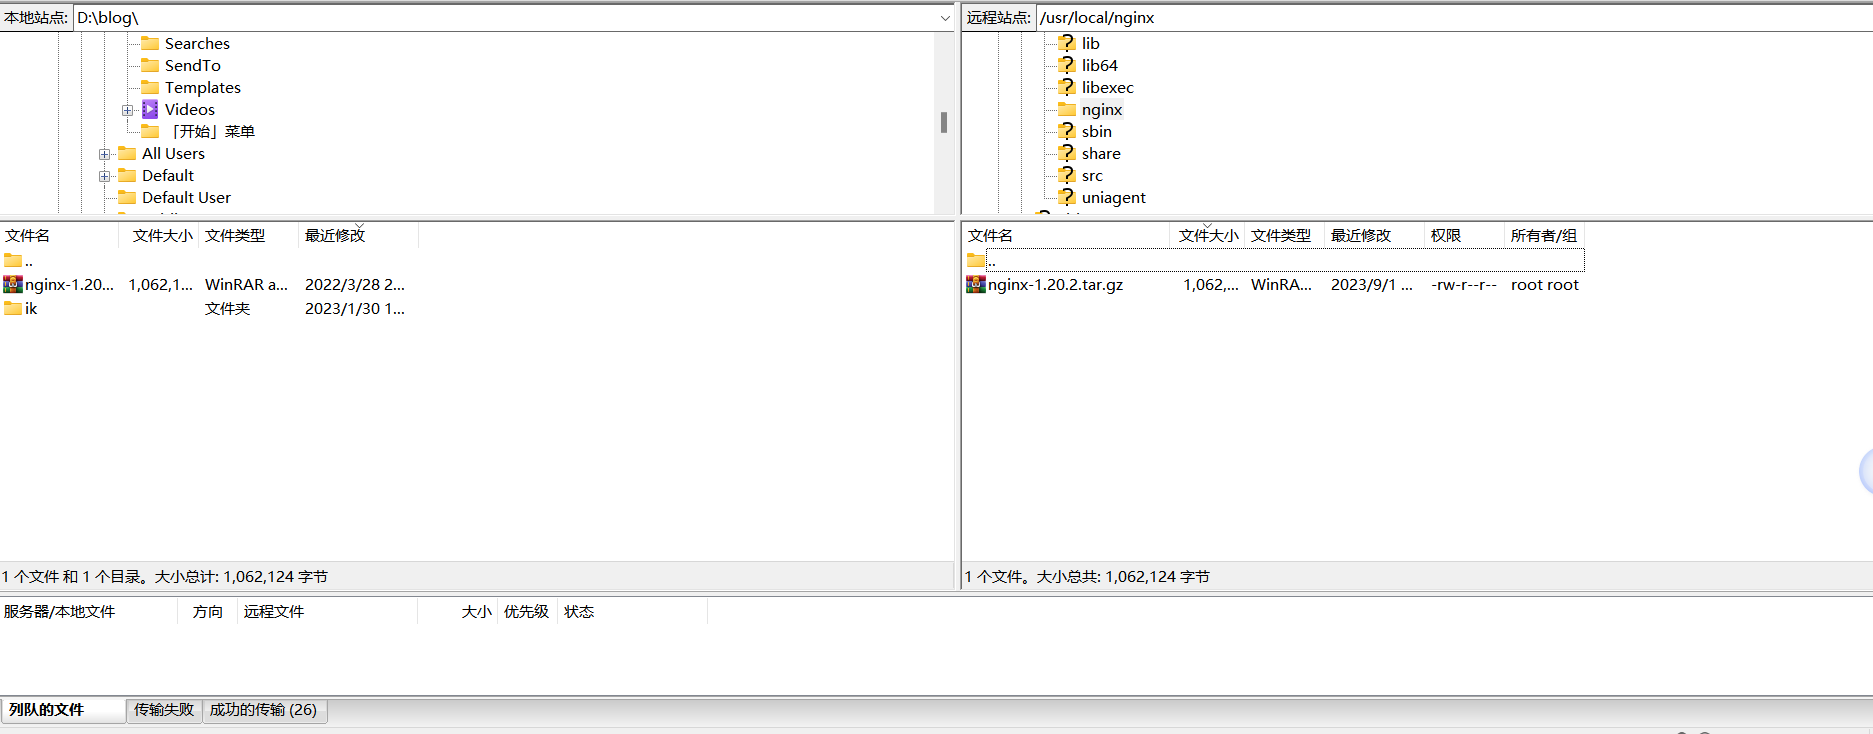This screenshot has height=734, width=1873.
Task: Click local nginx-1.20 archive icon
Action: pyautogui.click(x=13, y=284)
